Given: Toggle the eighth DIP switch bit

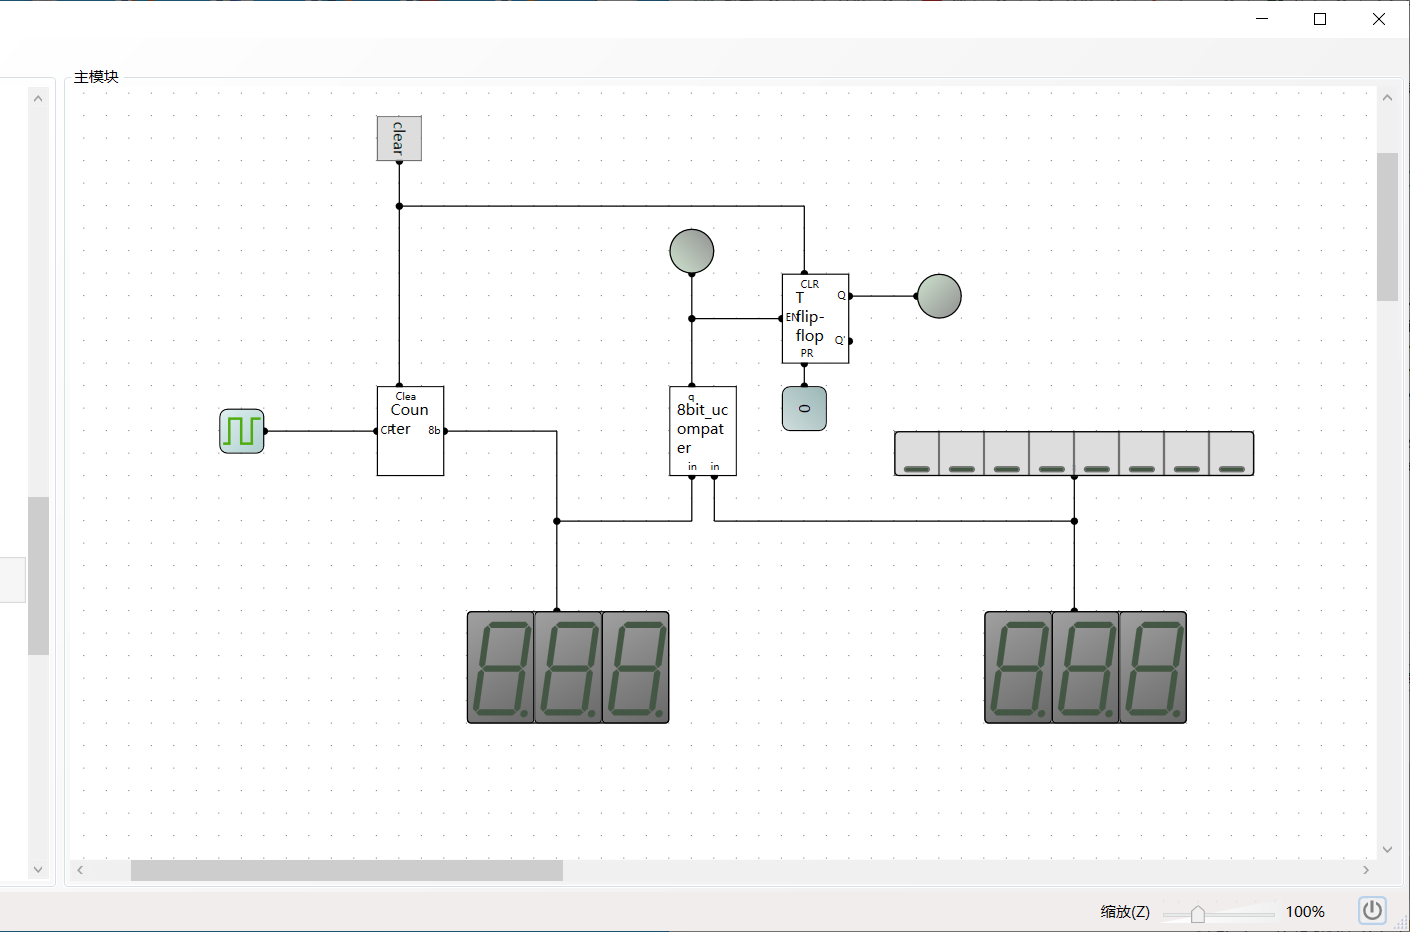Looking at the screenshot, I should click(x=1231, y=453).
